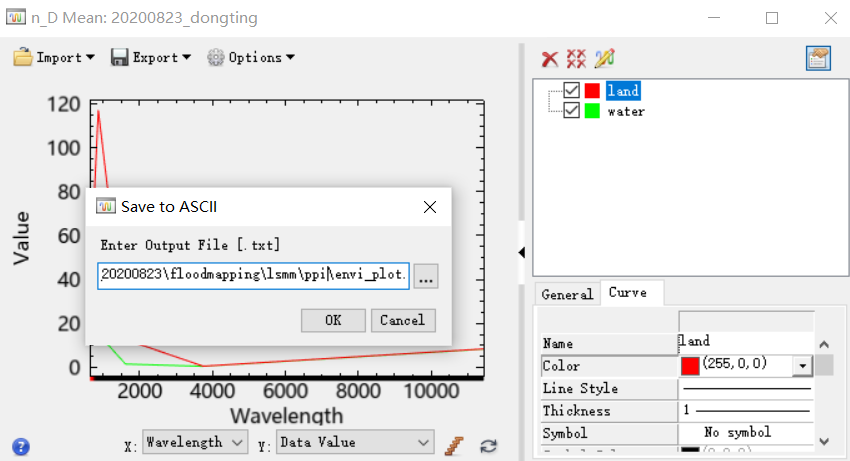Click the Thickness property value
850x461 pixels.
click(746, 411)
